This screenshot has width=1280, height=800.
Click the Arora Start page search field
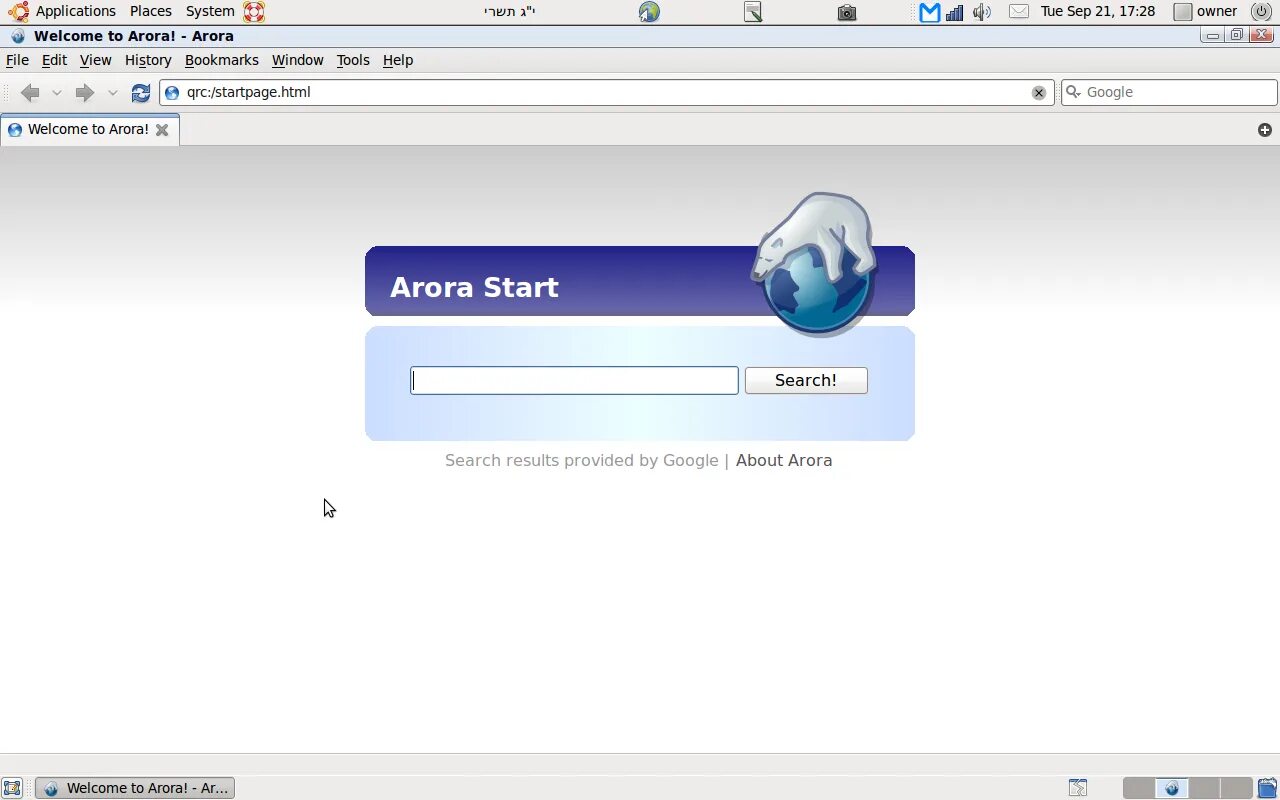pos(574,380)
